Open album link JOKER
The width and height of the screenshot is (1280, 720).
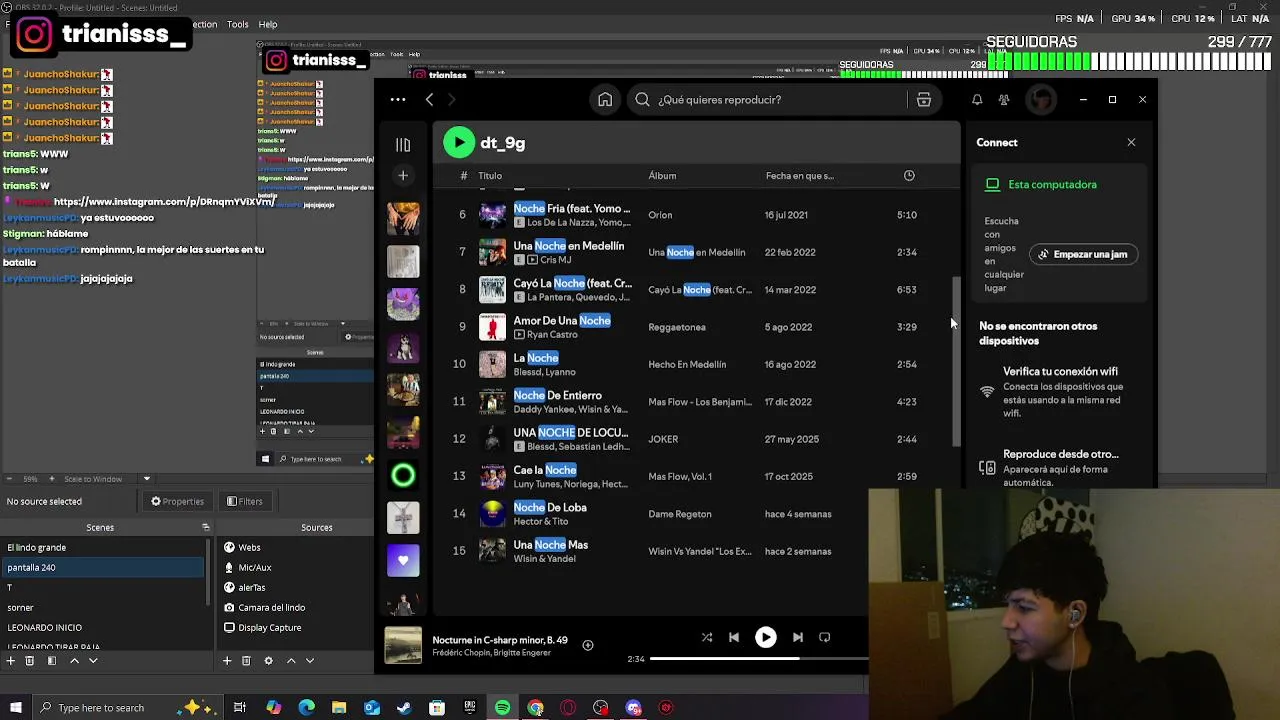coord(663,439)
